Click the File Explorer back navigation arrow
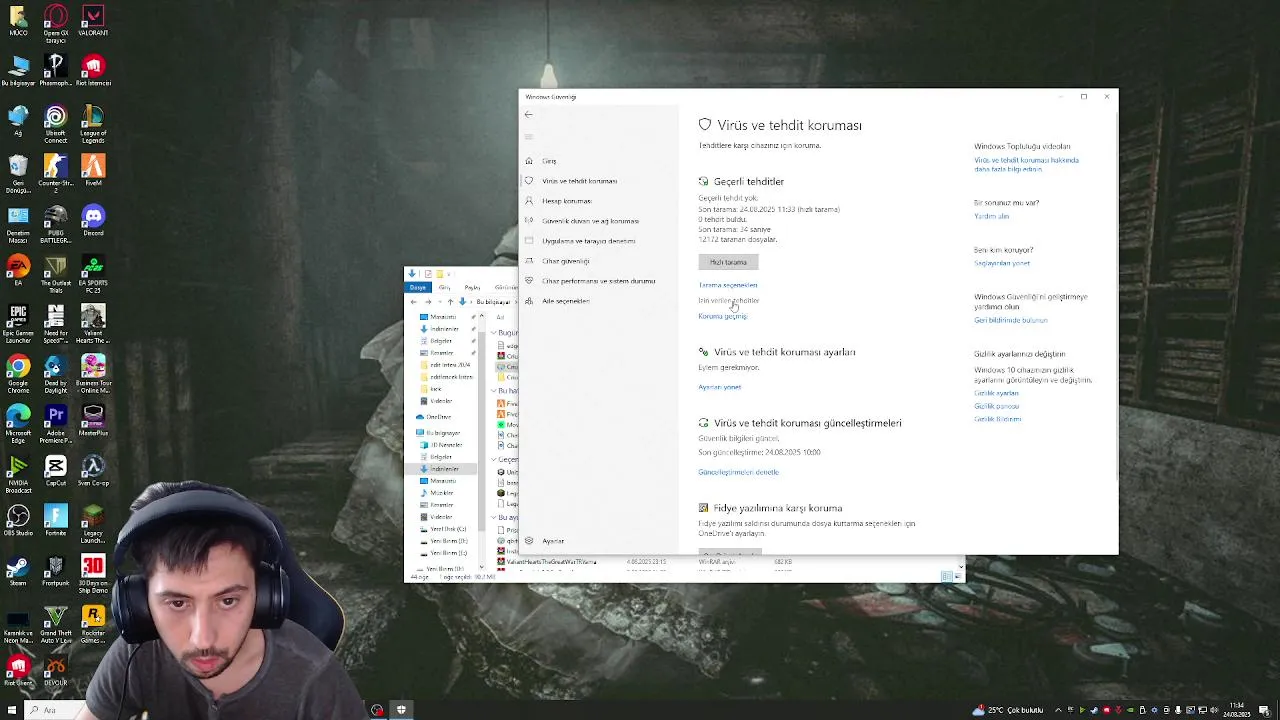 (x=414, y=301)
